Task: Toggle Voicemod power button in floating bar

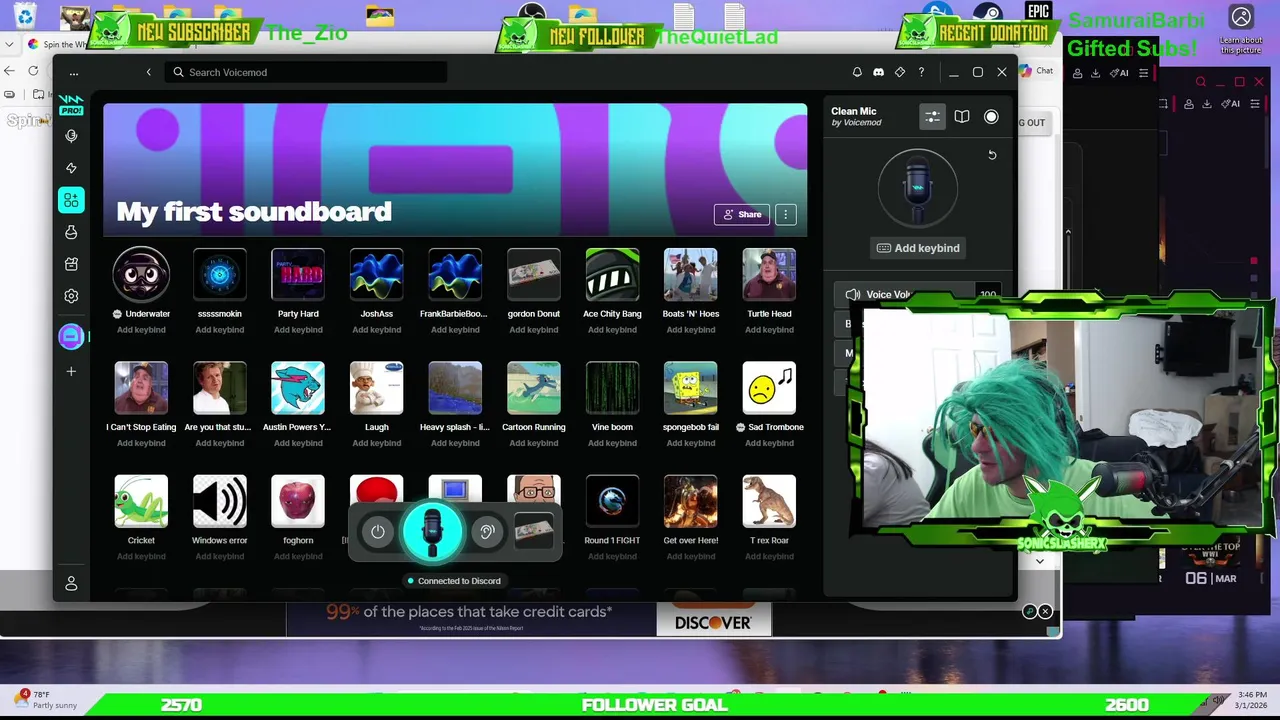Action: click(x=378, y=532)
